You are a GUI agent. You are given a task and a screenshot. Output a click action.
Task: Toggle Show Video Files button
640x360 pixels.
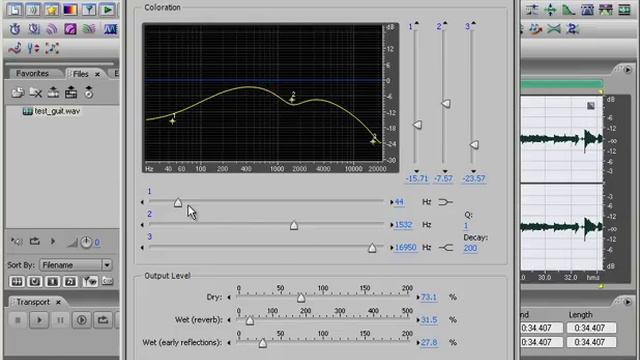click(x=53, y=281)
